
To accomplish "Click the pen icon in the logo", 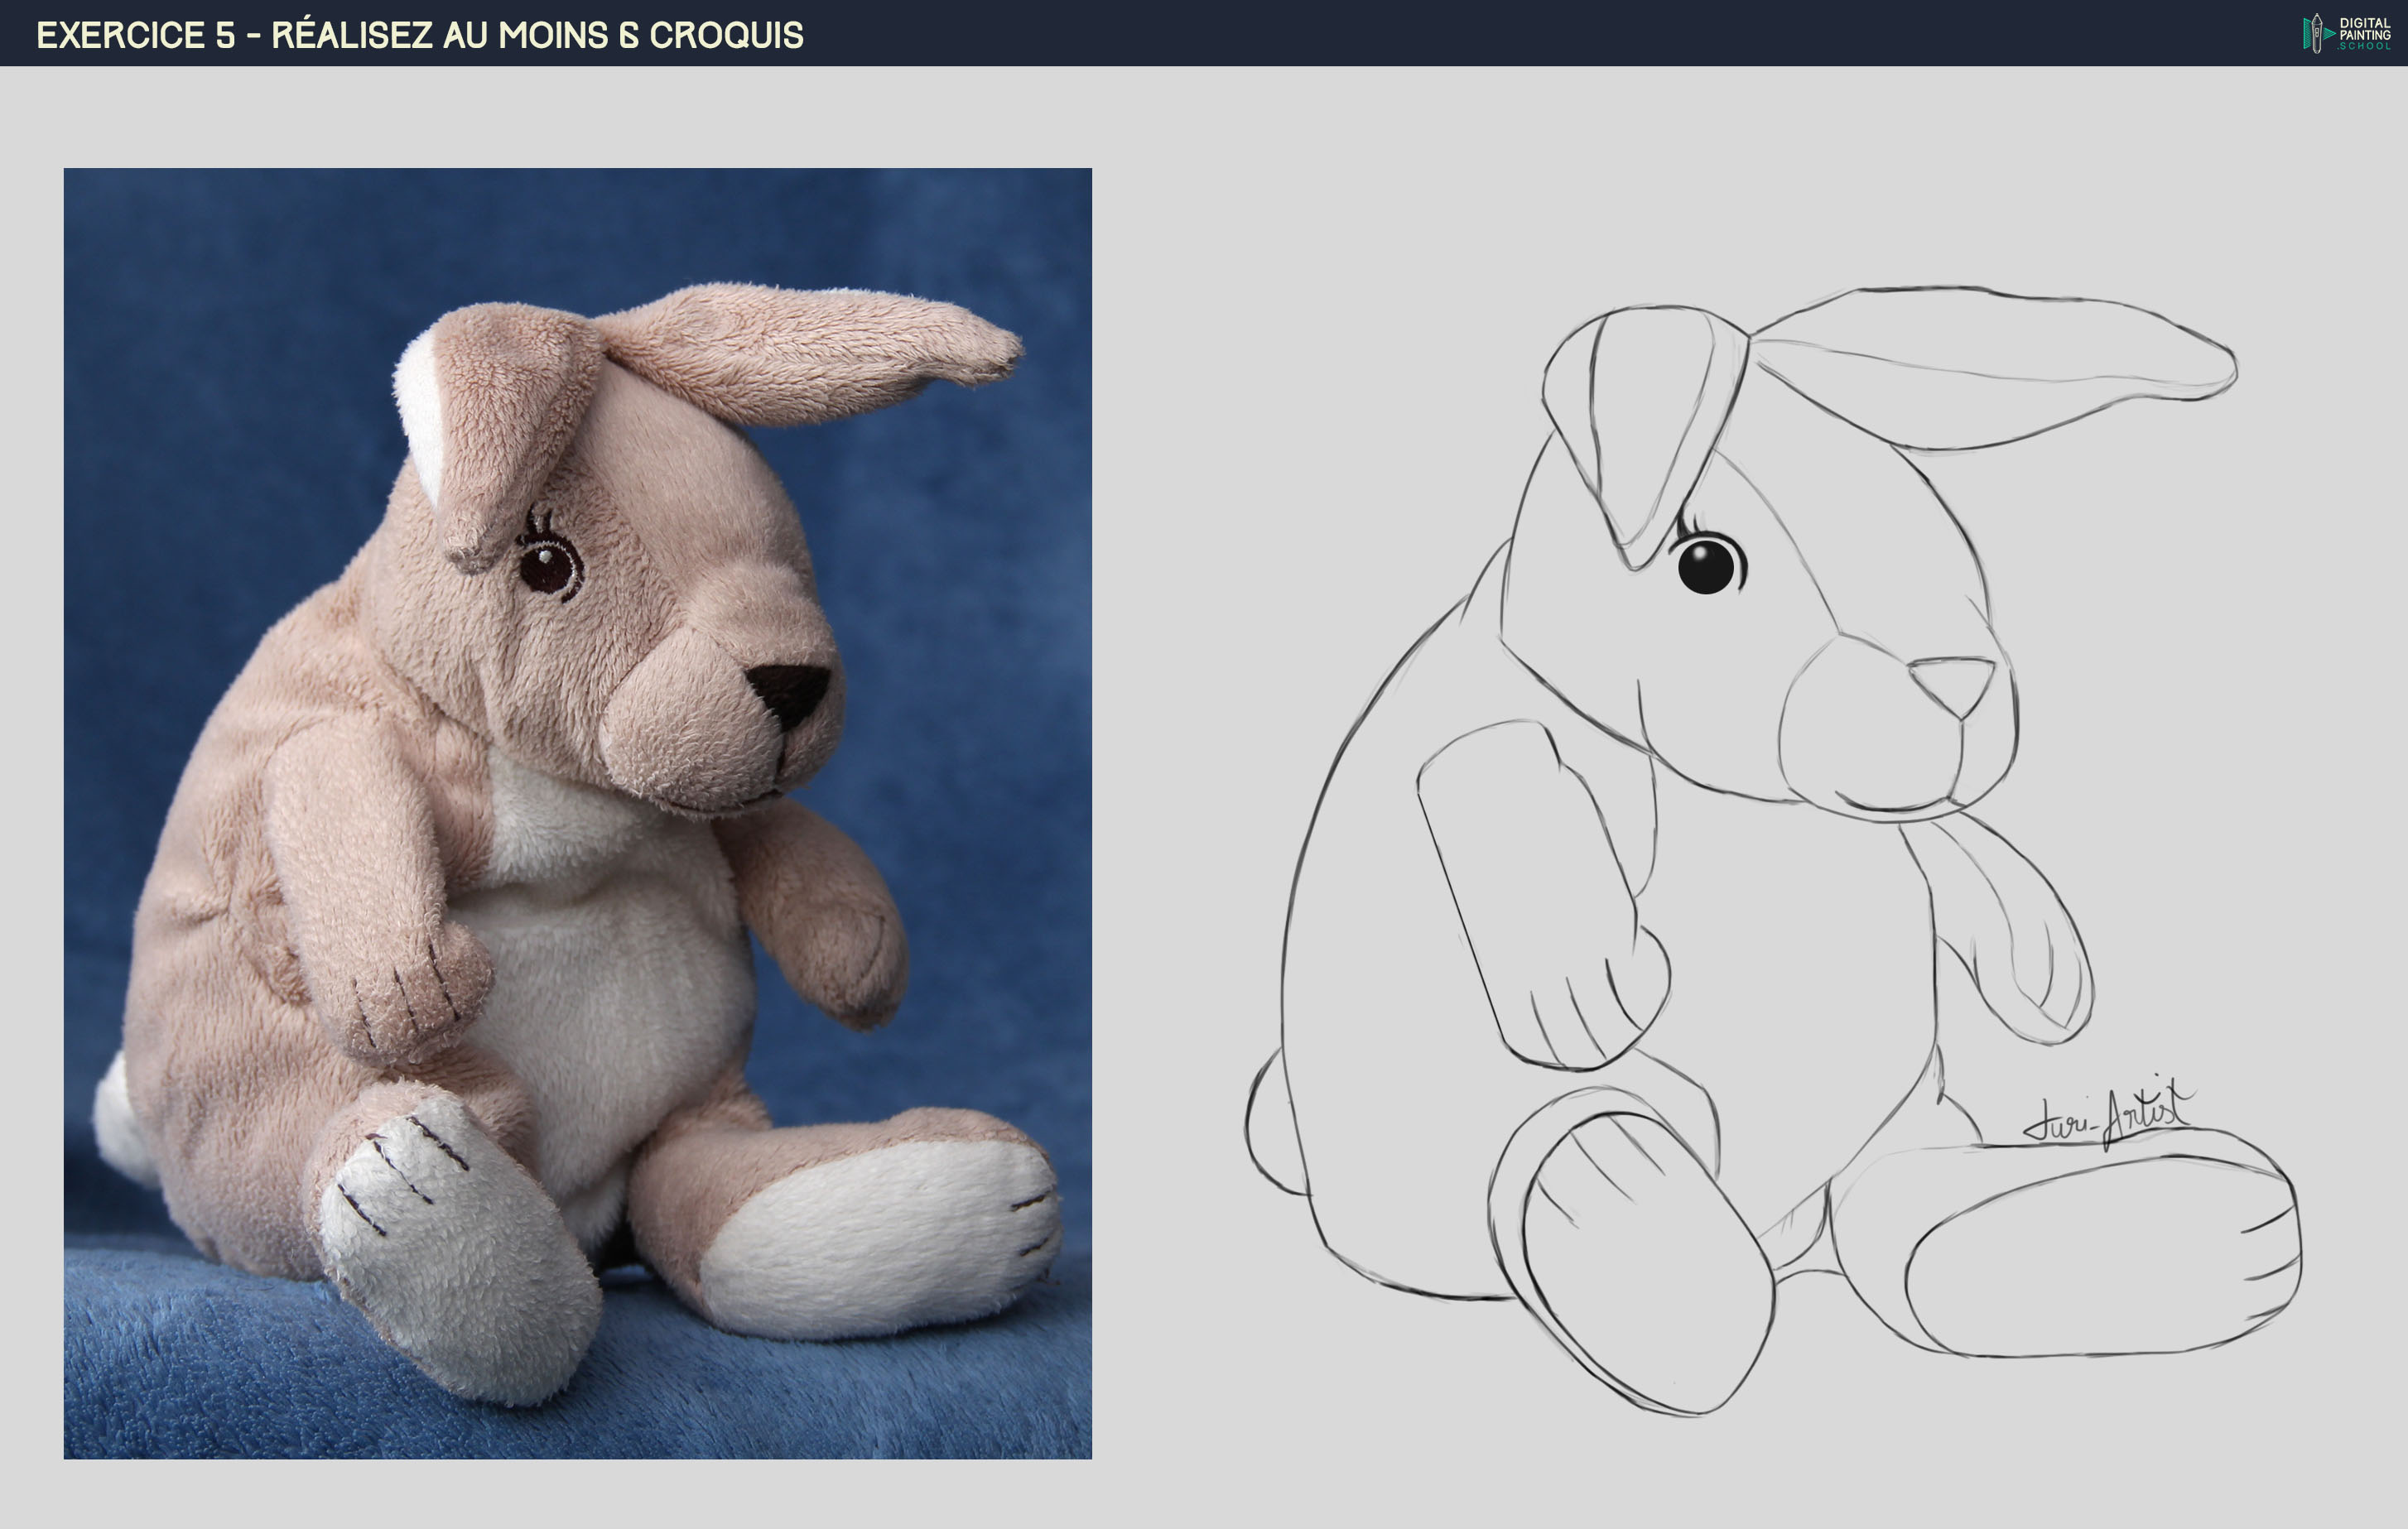I will click(x=2316, y=33).
